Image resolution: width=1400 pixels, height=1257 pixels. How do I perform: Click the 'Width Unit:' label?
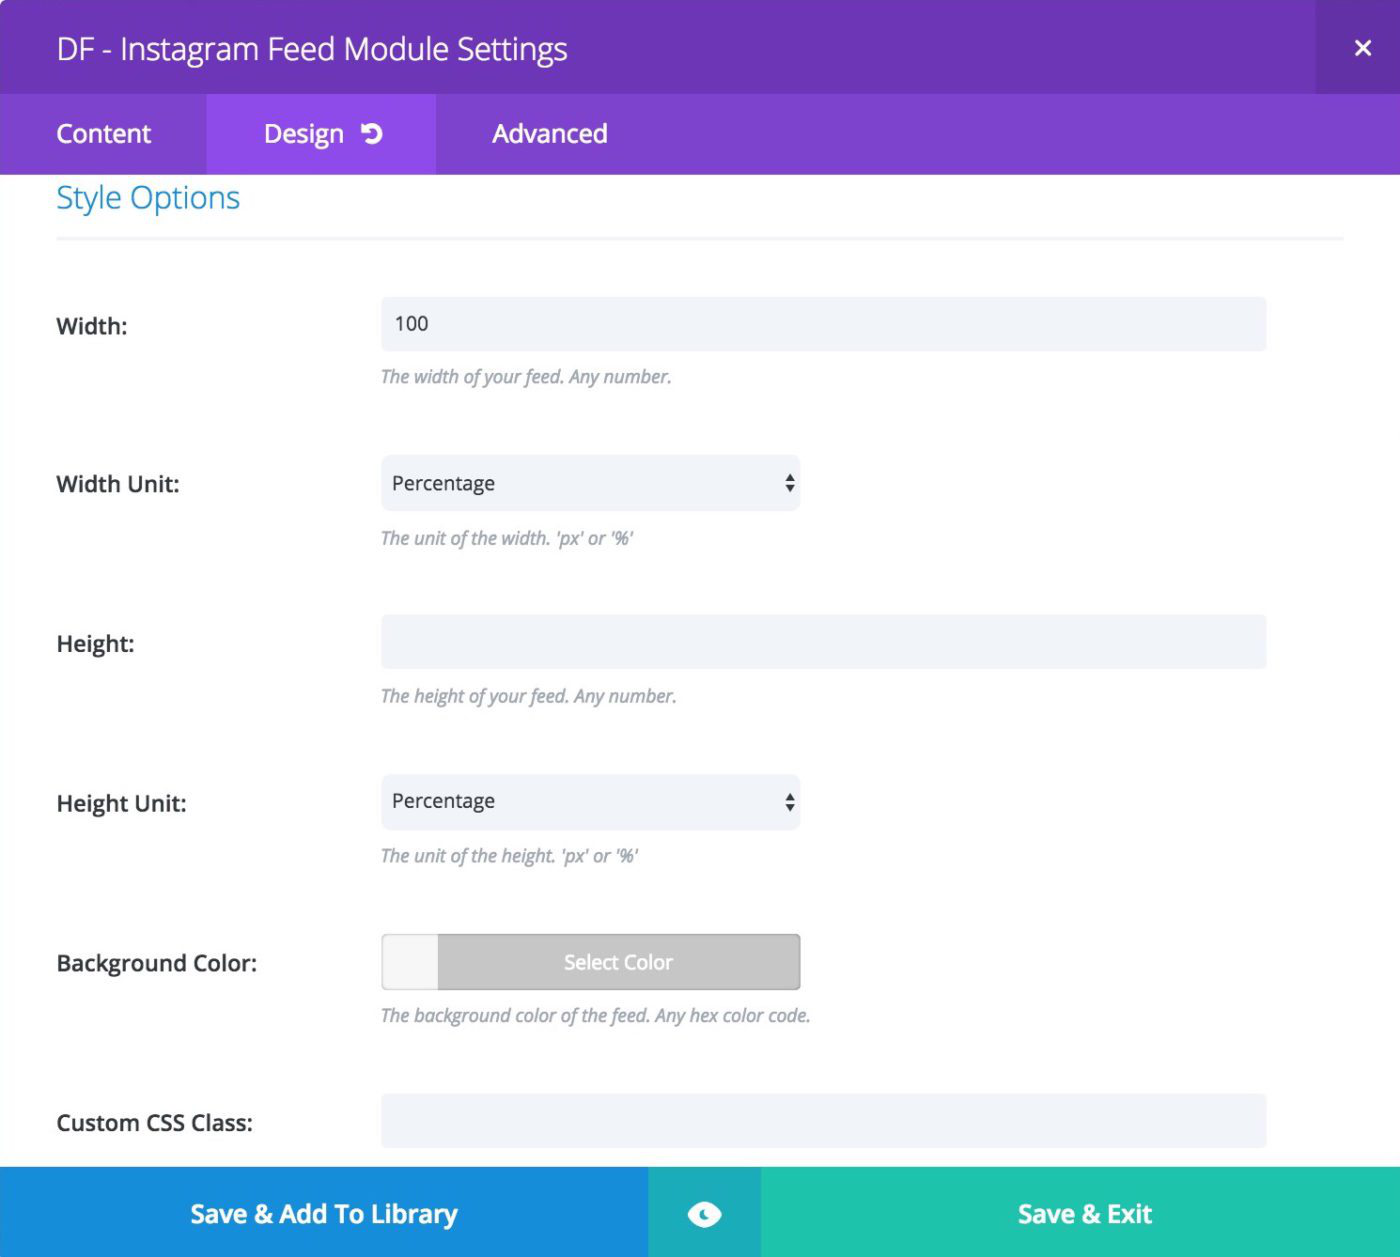pos(118,484)
